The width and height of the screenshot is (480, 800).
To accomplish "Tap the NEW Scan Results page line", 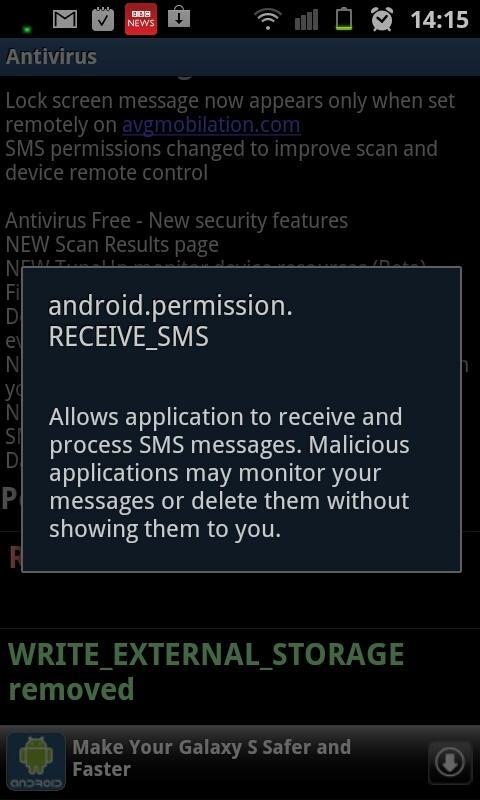I will click(112, 245).
